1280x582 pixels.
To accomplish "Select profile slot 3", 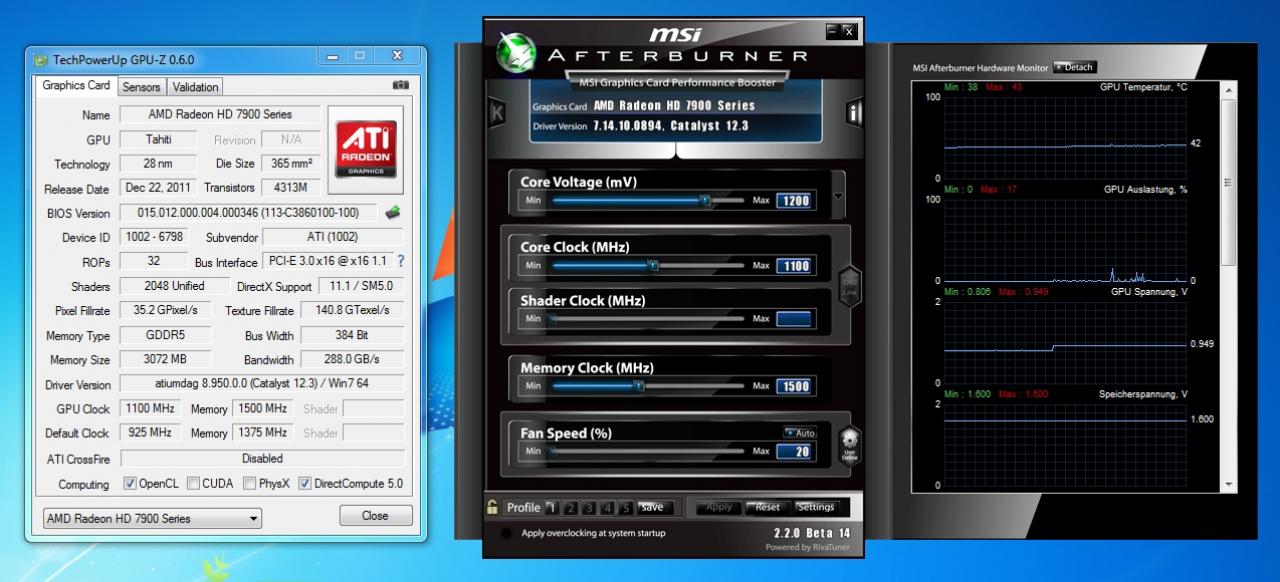I will click(x=590, y=507).
